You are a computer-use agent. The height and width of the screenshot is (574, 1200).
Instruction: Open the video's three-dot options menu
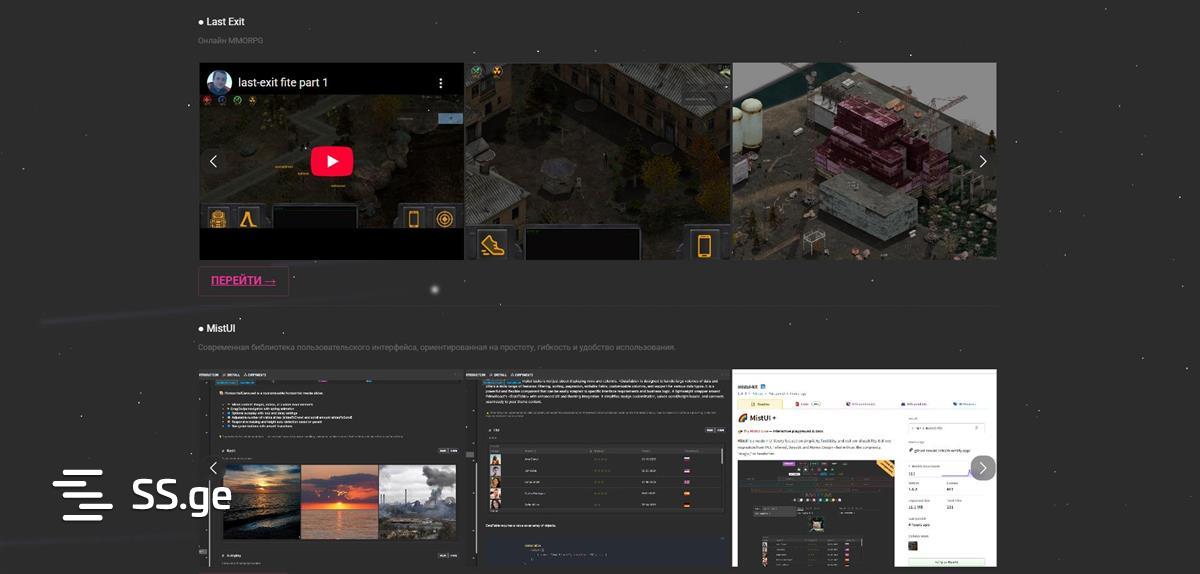tap(440, 83)
